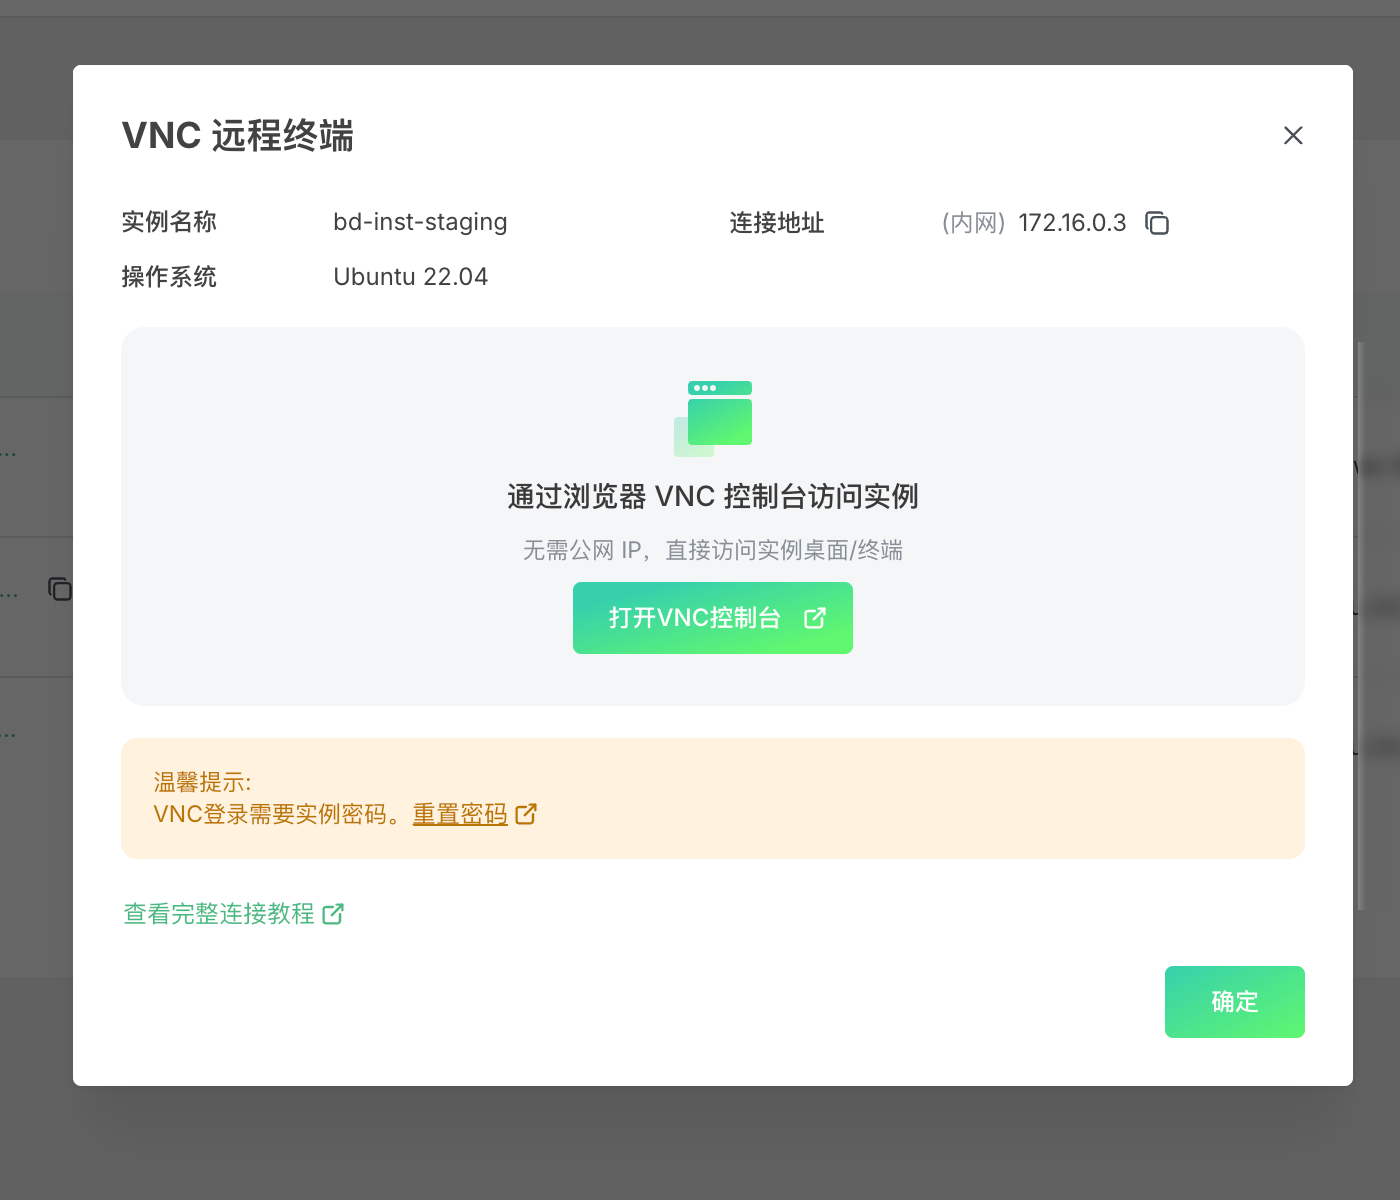1400x1200 pixels.
Task: Click the copy icon in background page
Action: [60, 589]
